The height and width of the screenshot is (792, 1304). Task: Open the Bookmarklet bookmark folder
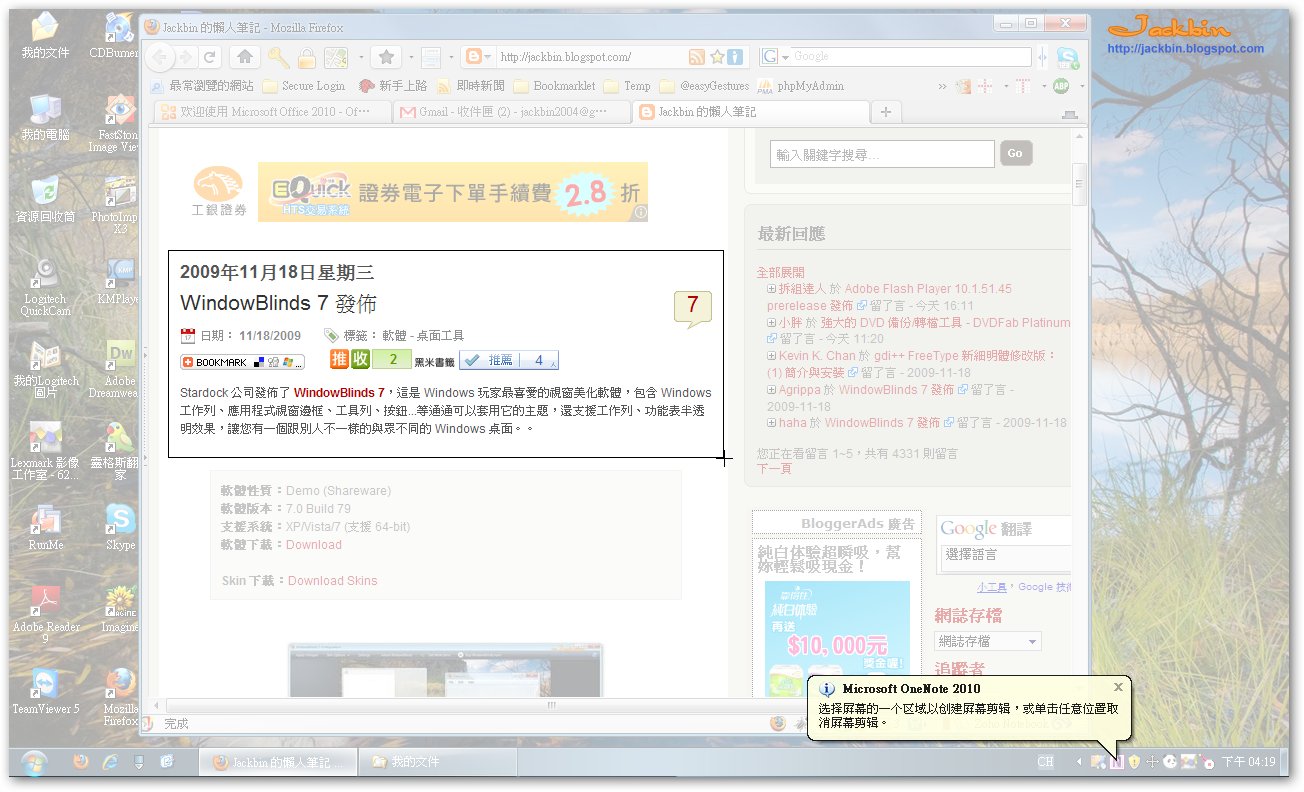pos(554,86)
